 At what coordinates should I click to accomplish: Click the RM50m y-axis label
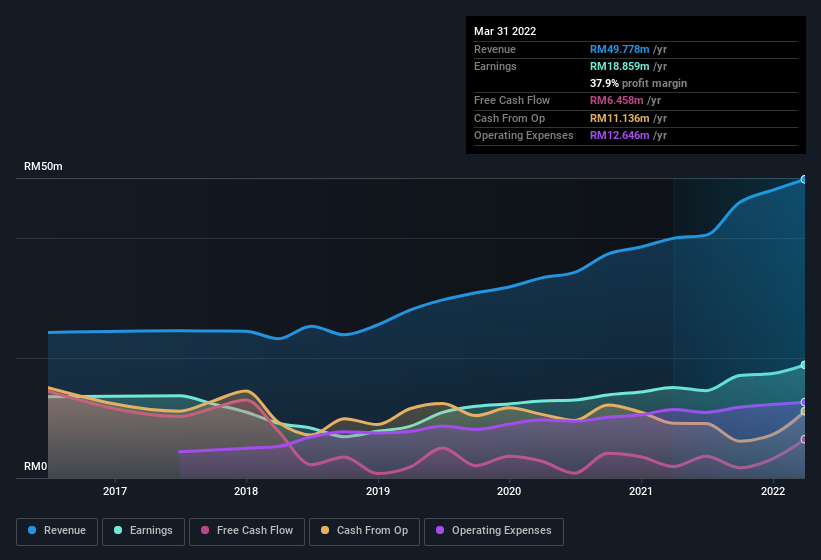(43, 166)
